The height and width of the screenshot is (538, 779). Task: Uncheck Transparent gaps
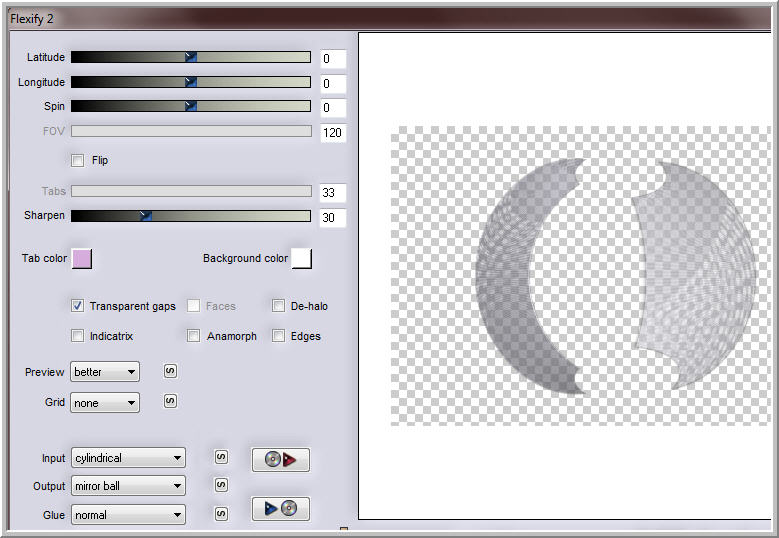click(78, 306)
